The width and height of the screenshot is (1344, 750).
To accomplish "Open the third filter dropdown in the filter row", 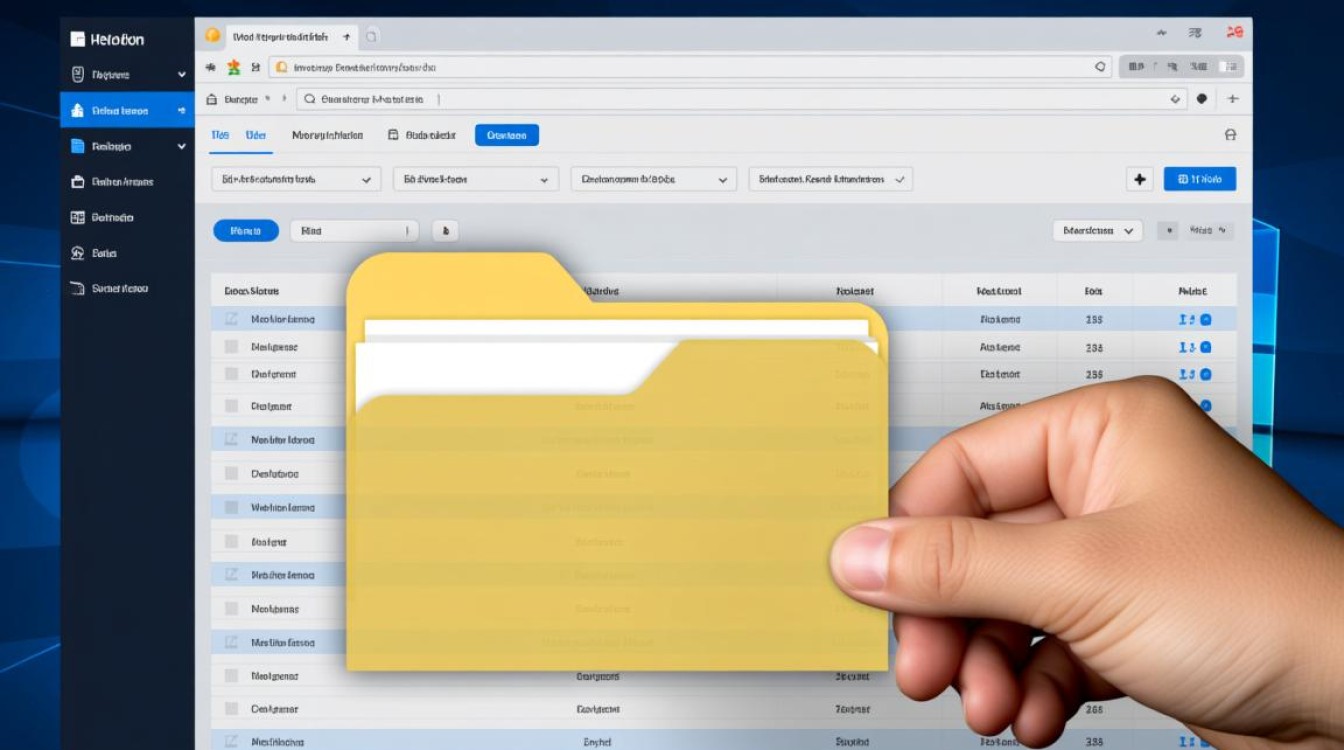I will 653,180.
